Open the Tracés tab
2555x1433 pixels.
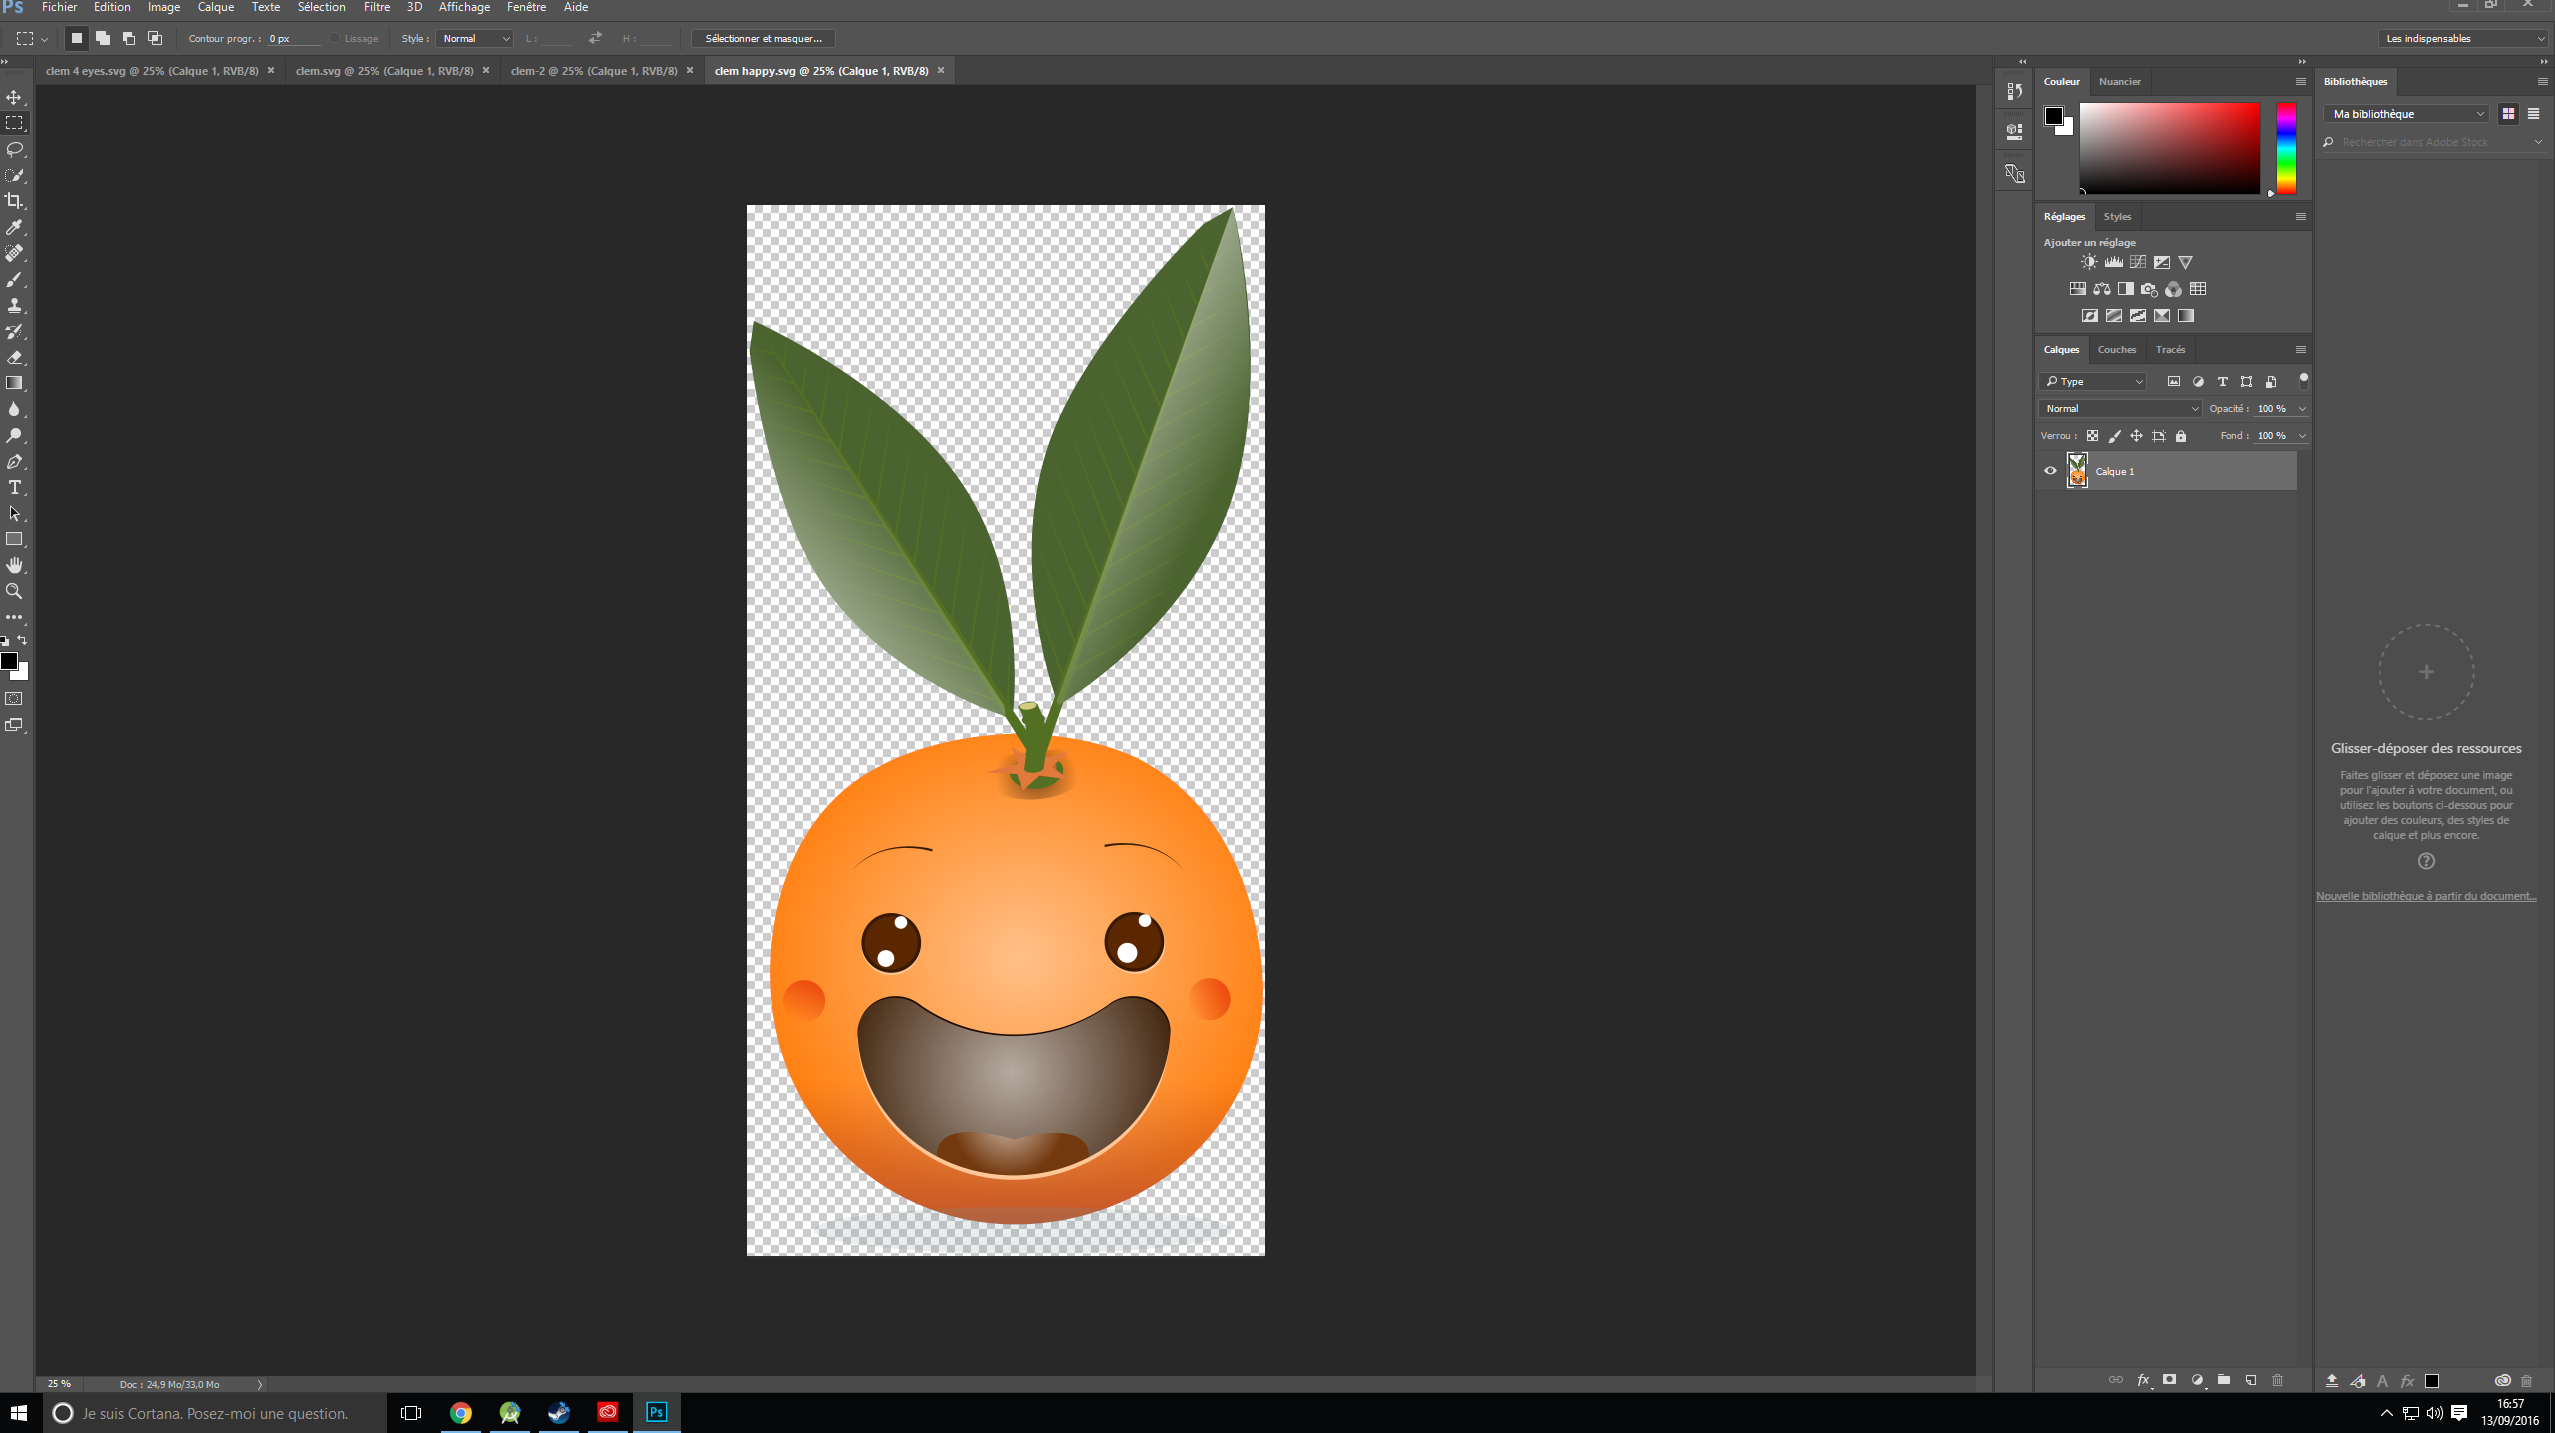coord(2169,349)
